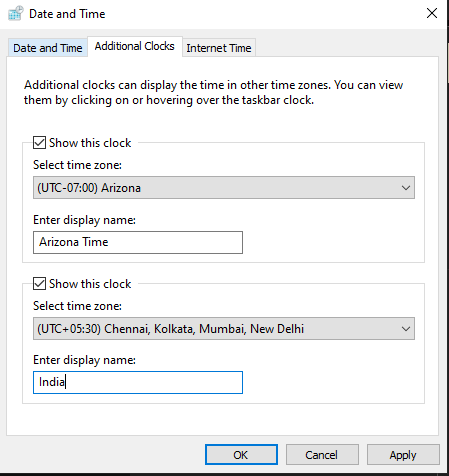Apply the clock settings

coord(403,455)
